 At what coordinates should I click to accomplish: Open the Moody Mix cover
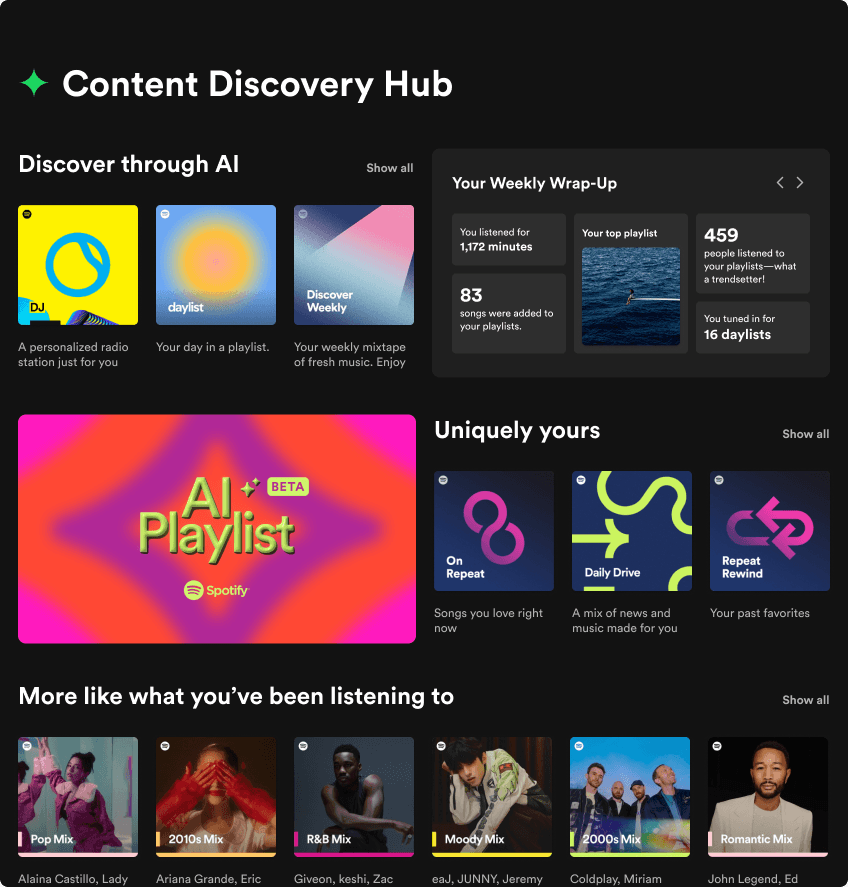[492, 797]
